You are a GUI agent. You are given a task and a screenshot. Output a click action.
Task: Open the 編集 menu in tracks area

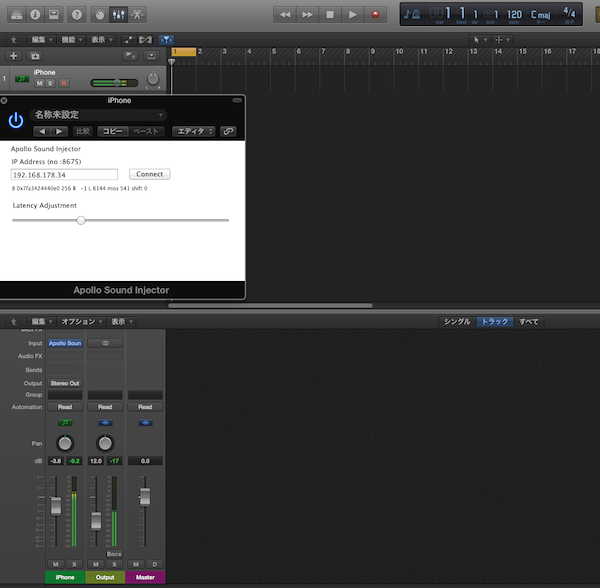click(41, 39)
